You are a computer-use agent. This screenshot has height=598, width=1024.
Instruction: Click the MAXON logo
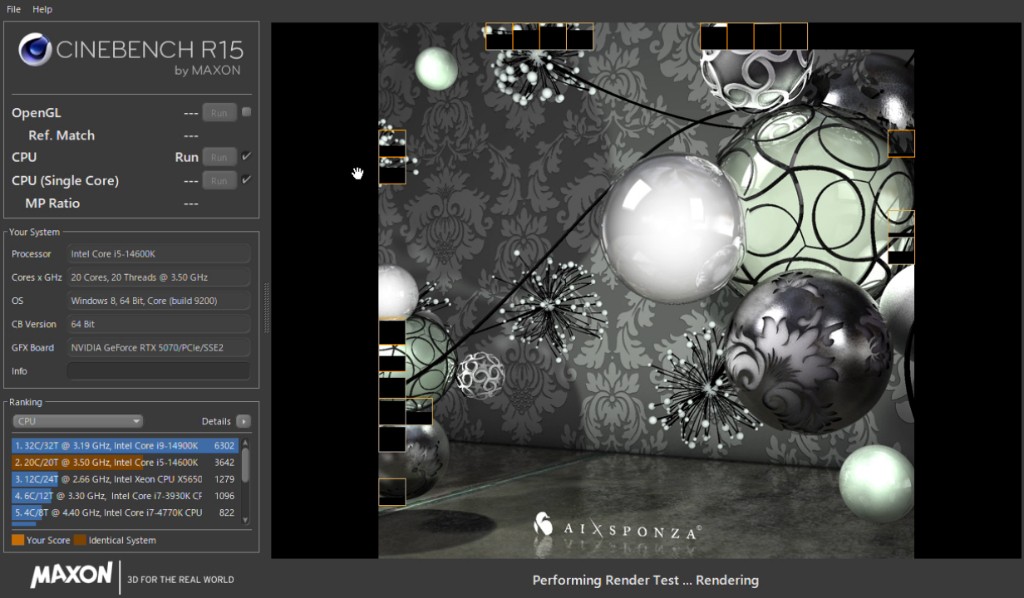coord(71,575)
